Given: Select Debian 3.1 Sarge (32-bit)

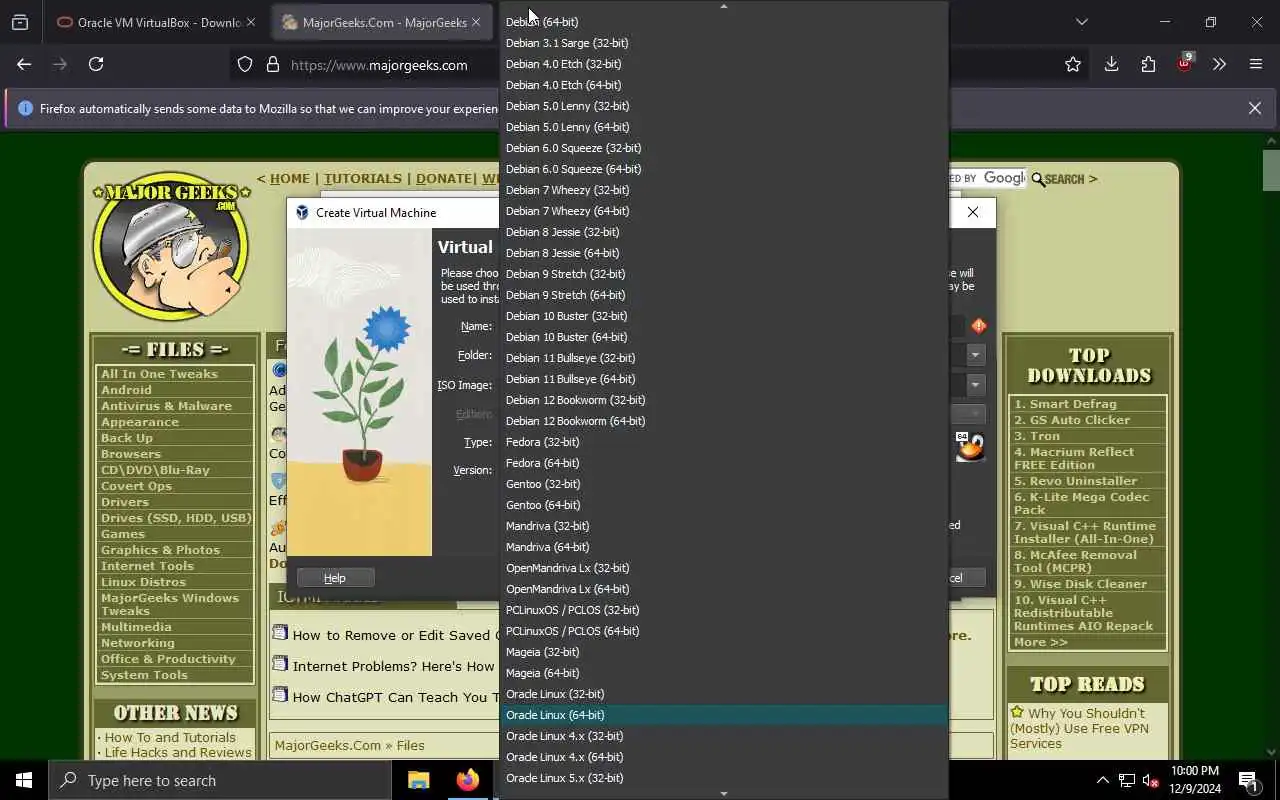Looking at the screenshot, I should pyautogui.click(x=723, y=43).
